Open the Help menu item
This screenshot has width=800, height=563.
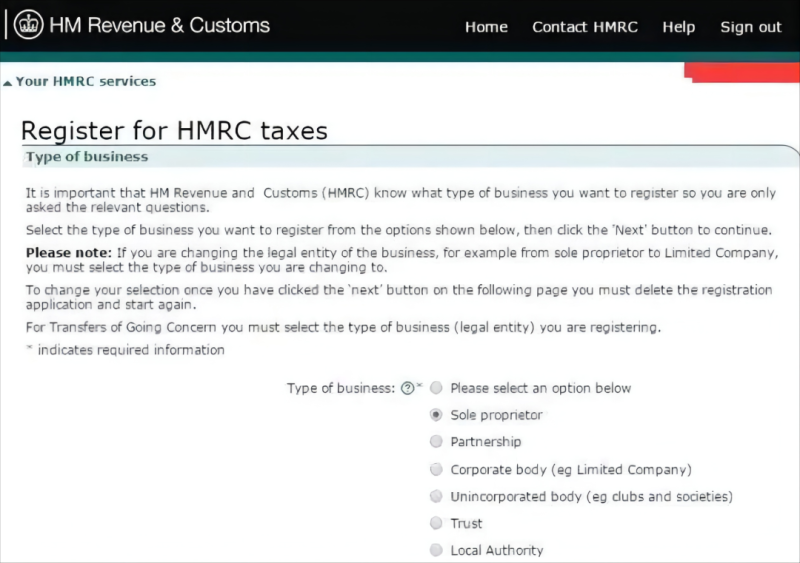pos(678,27)
